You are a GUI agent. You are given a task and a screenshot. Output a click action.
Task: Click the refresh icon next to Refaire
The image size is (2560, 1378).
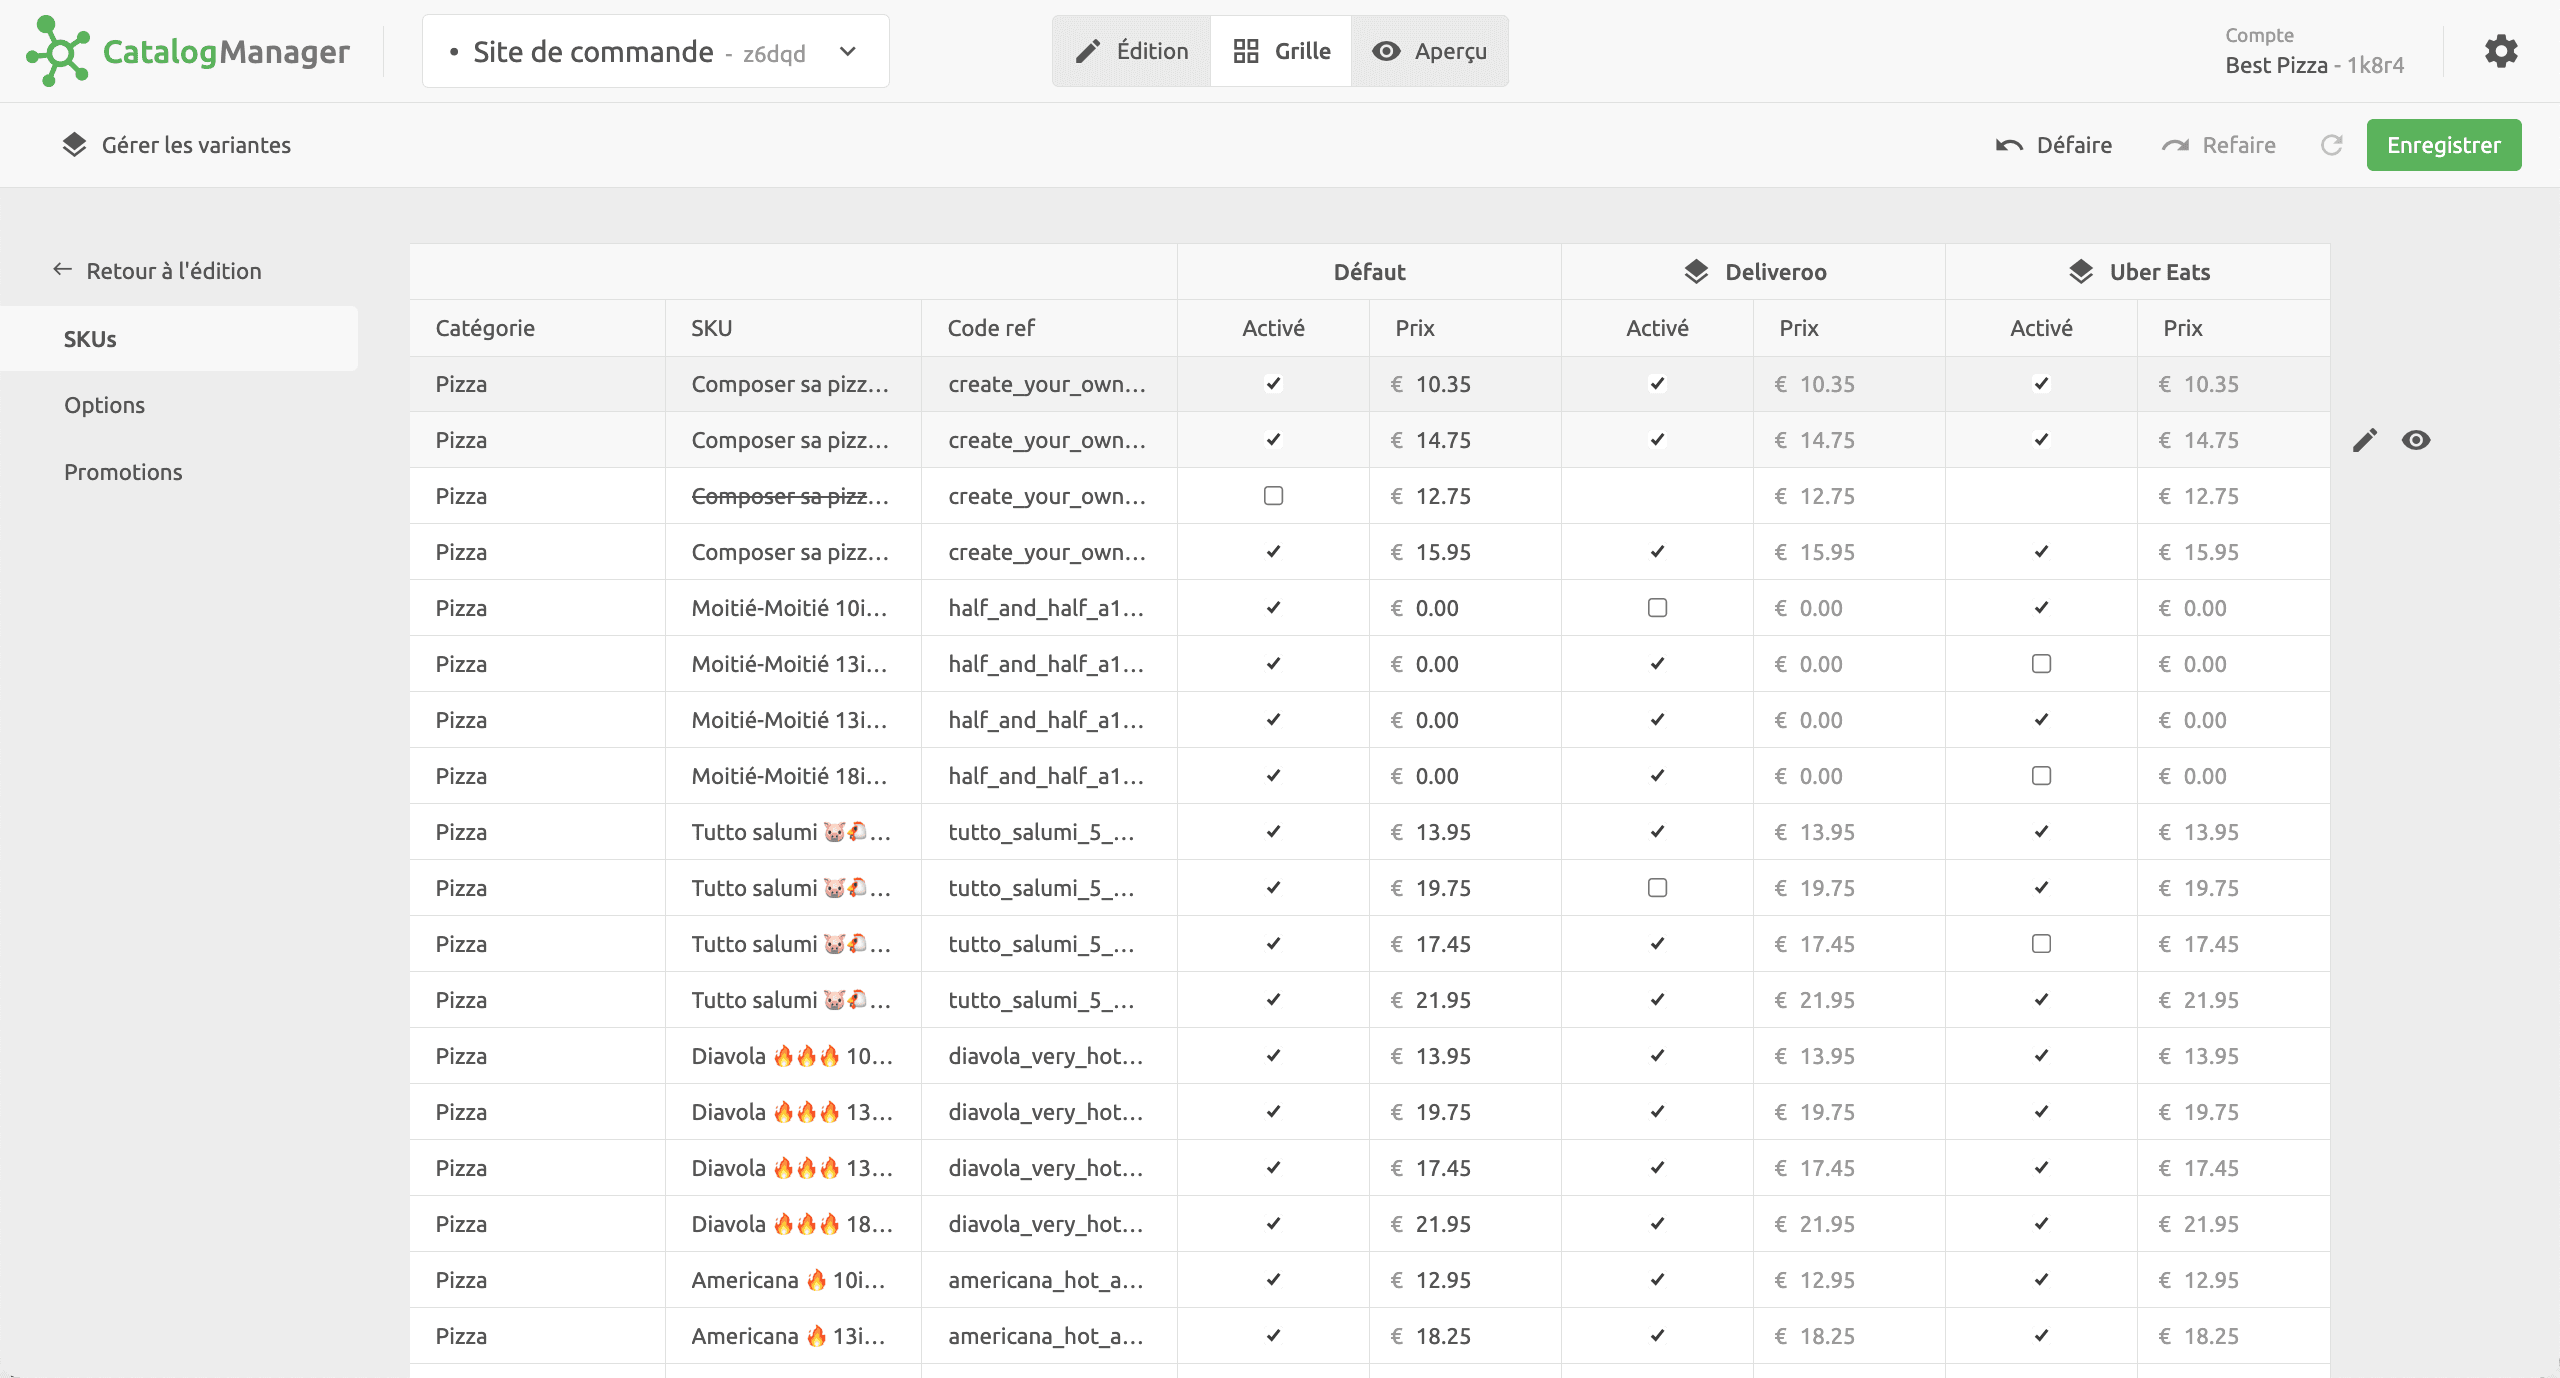tap(2332, 145)
